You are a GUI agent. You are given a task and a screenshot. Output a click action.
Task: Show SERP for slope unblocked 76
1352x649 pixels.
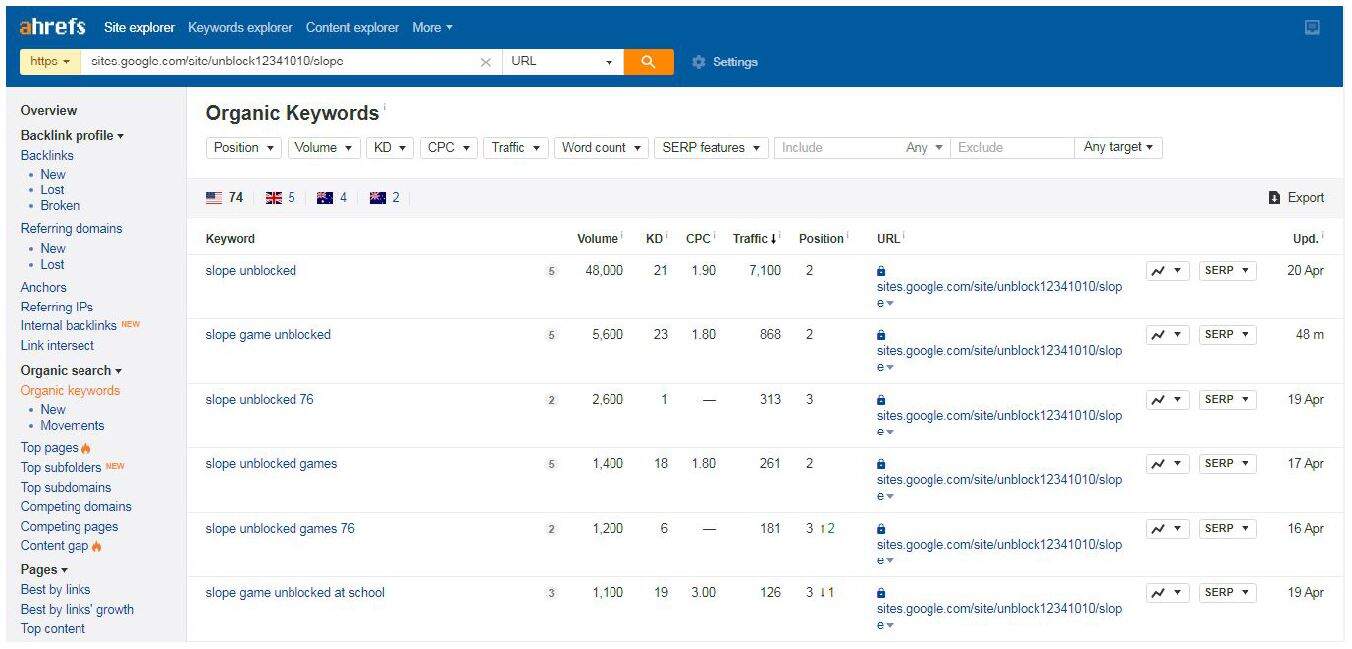[1227, 400]
